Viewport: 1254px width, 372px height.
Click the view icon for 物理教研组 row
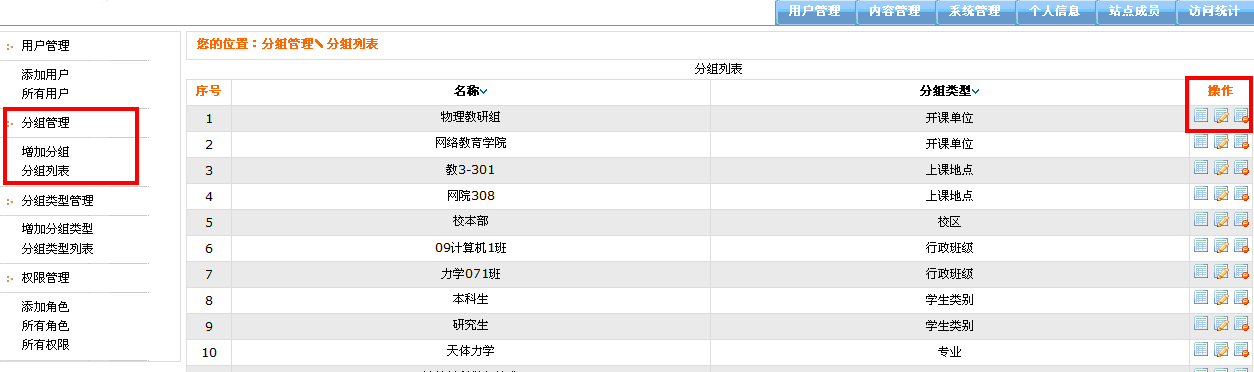1202,116
